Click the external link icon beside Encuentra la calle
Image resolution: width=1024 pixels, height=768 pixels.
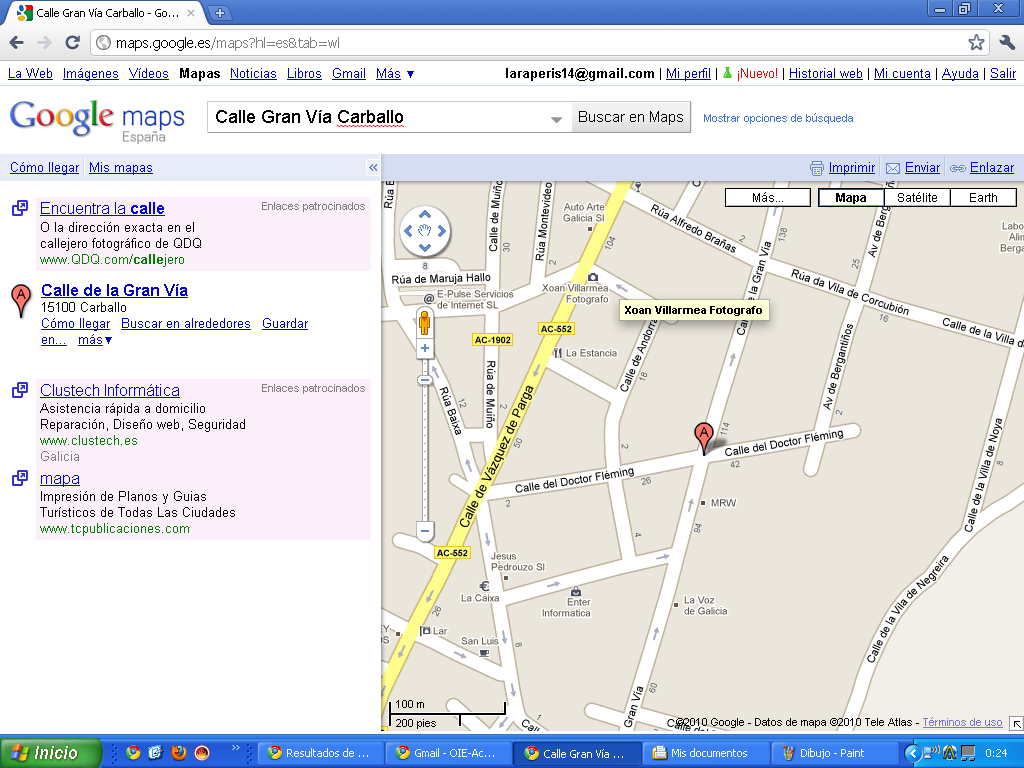pos(20,208)
